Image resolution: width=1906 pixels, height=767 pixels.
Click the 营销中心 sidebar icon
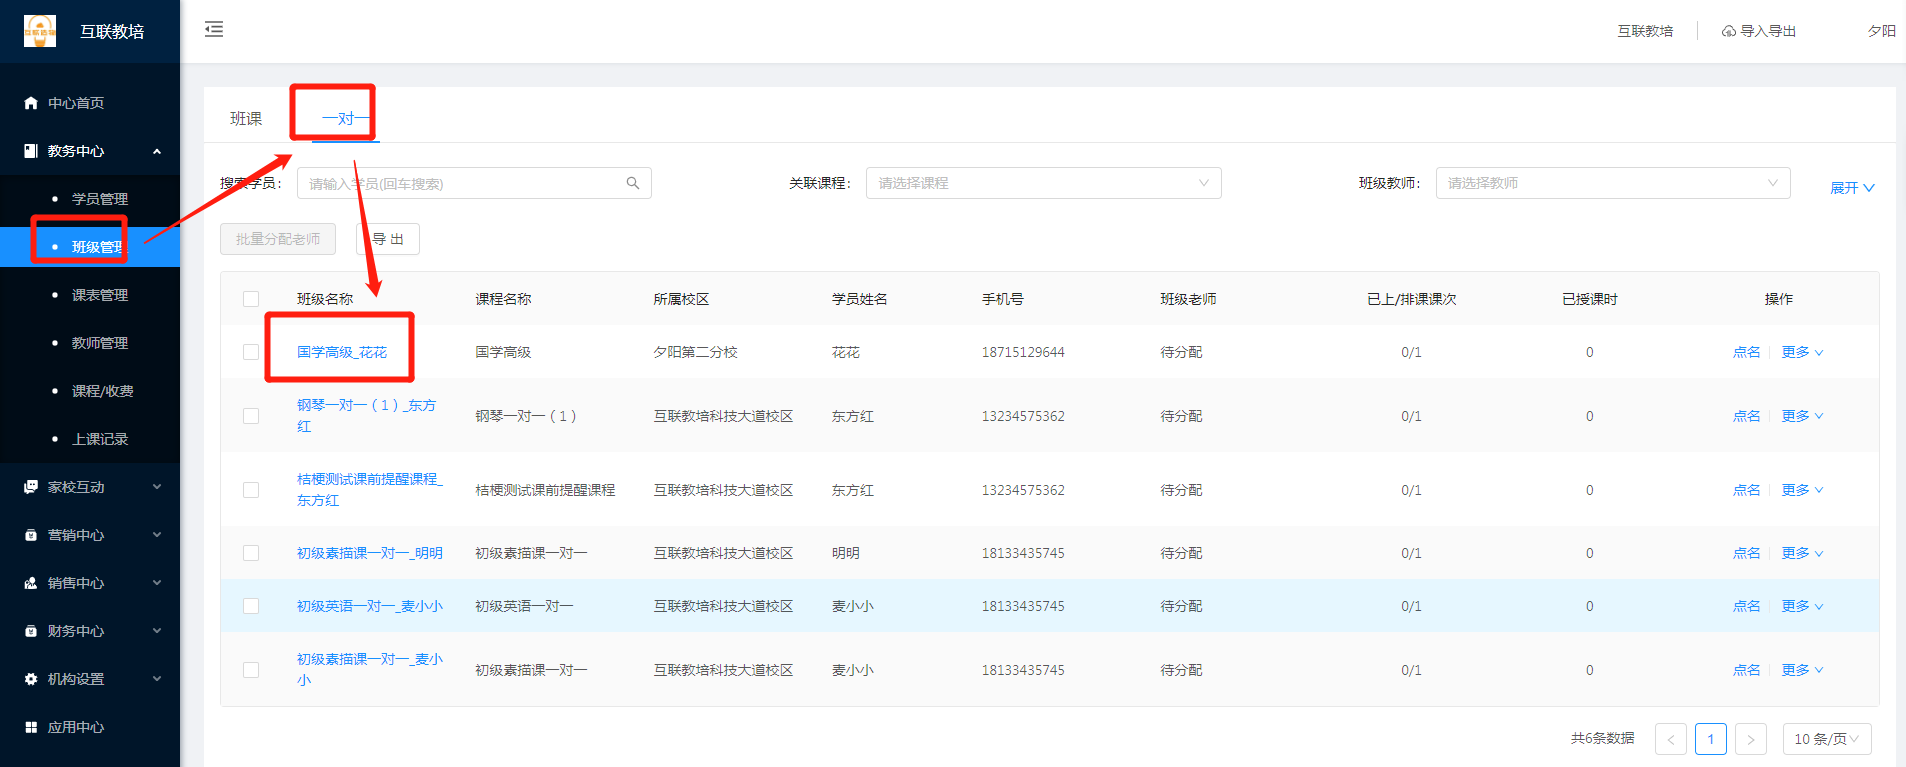(31, 535)
